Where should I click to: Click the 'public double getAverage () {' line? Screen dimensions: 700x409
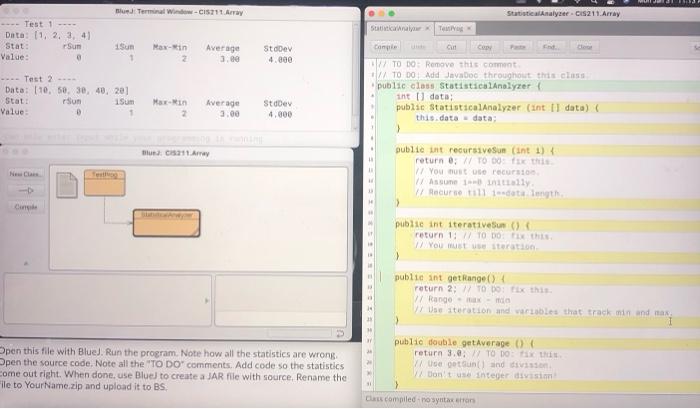[x=464, y=343]
